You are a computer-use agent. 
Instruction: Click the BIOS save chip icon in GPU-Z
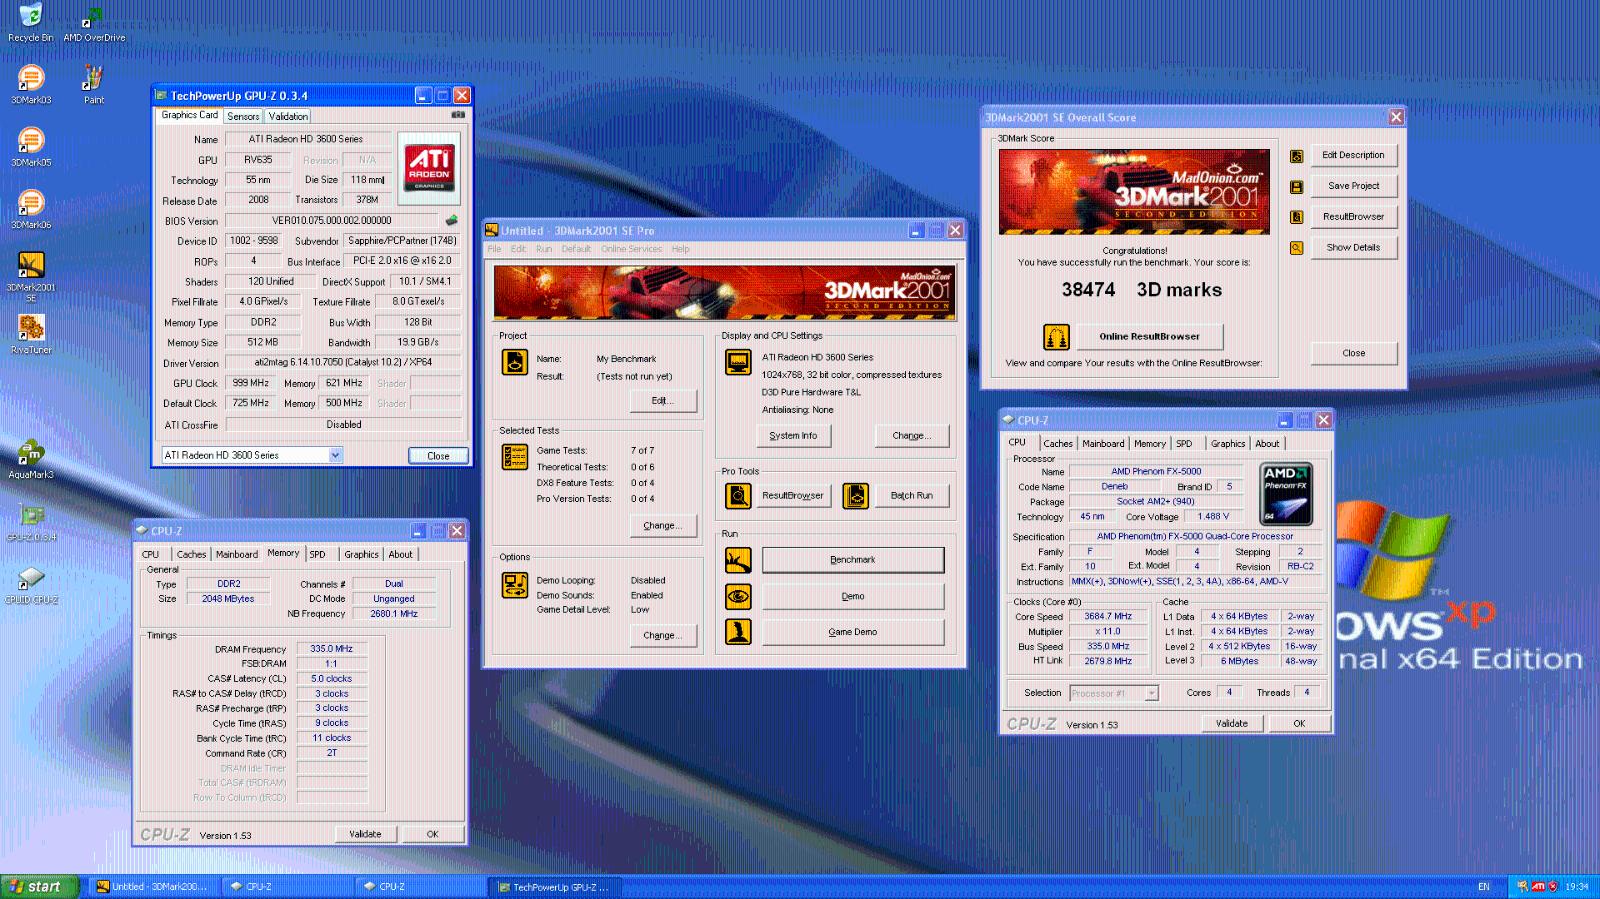pyautogui.click(x=452, y=220)
